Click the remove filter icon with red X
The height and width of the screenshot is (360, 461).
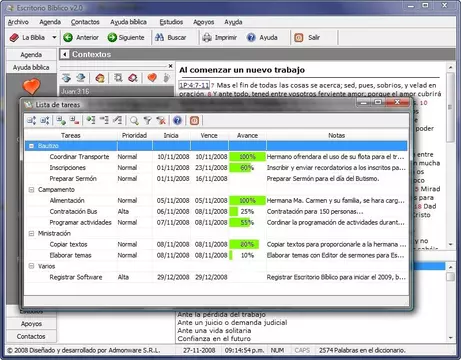point(161,120)
